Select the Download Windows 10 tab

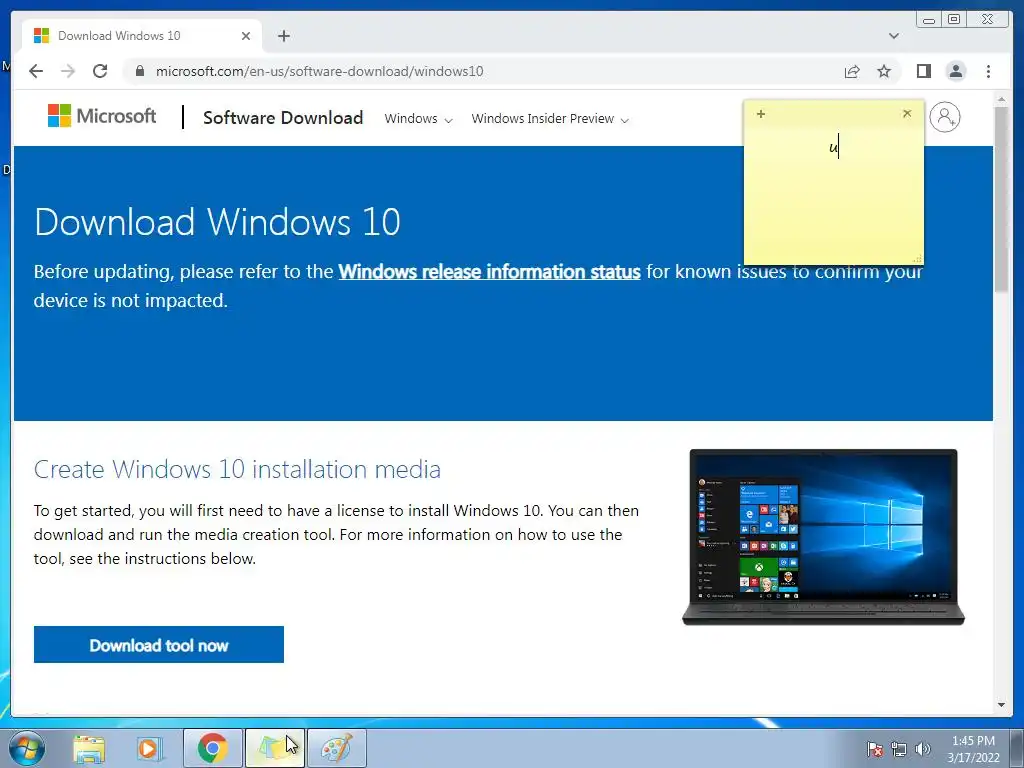pyautogui.click(x=142, y=36)
